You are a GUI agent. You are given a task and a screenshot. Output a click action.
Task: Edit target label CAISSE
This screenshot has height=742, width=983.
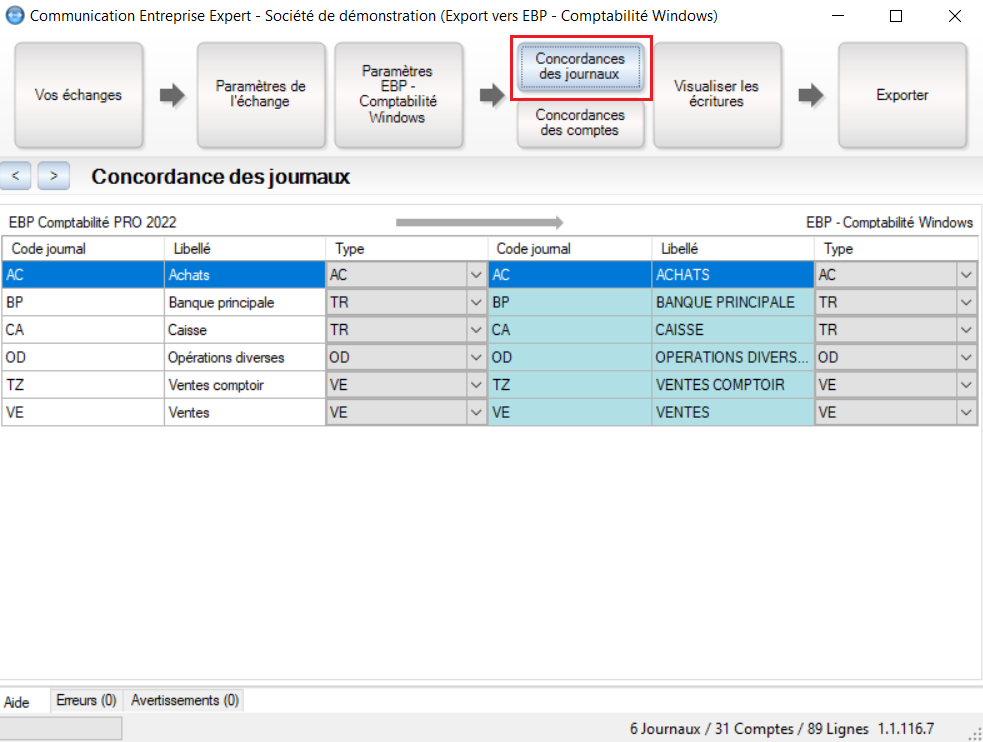point(733,330)
